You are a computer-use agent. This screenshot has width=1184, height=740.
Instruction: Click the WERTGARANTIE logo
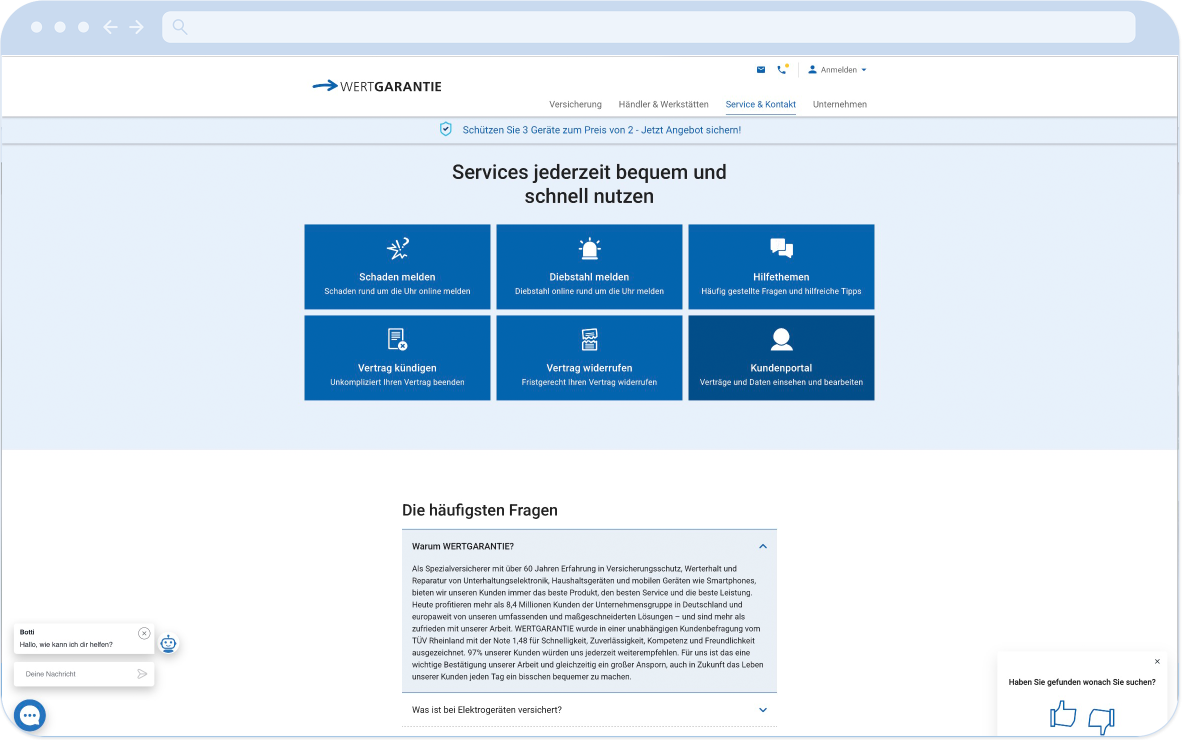pyautogui.click(x=377, y=86)
